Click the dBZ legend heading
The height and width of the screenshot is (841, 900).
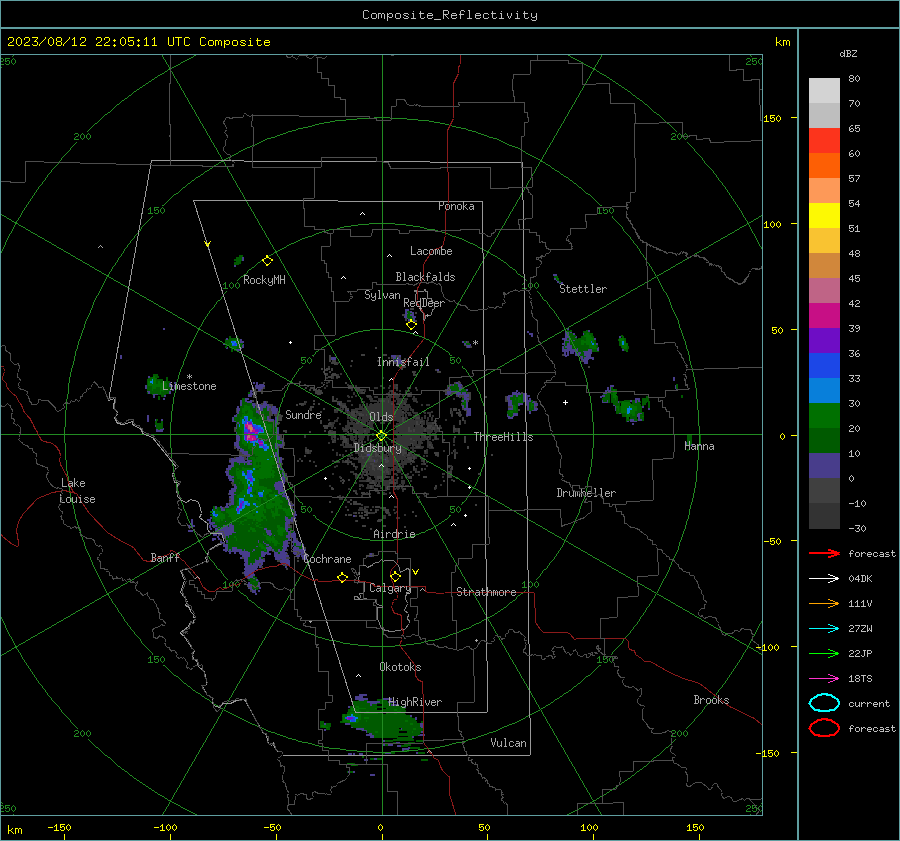pyautogui.click(x=848, y=53)
